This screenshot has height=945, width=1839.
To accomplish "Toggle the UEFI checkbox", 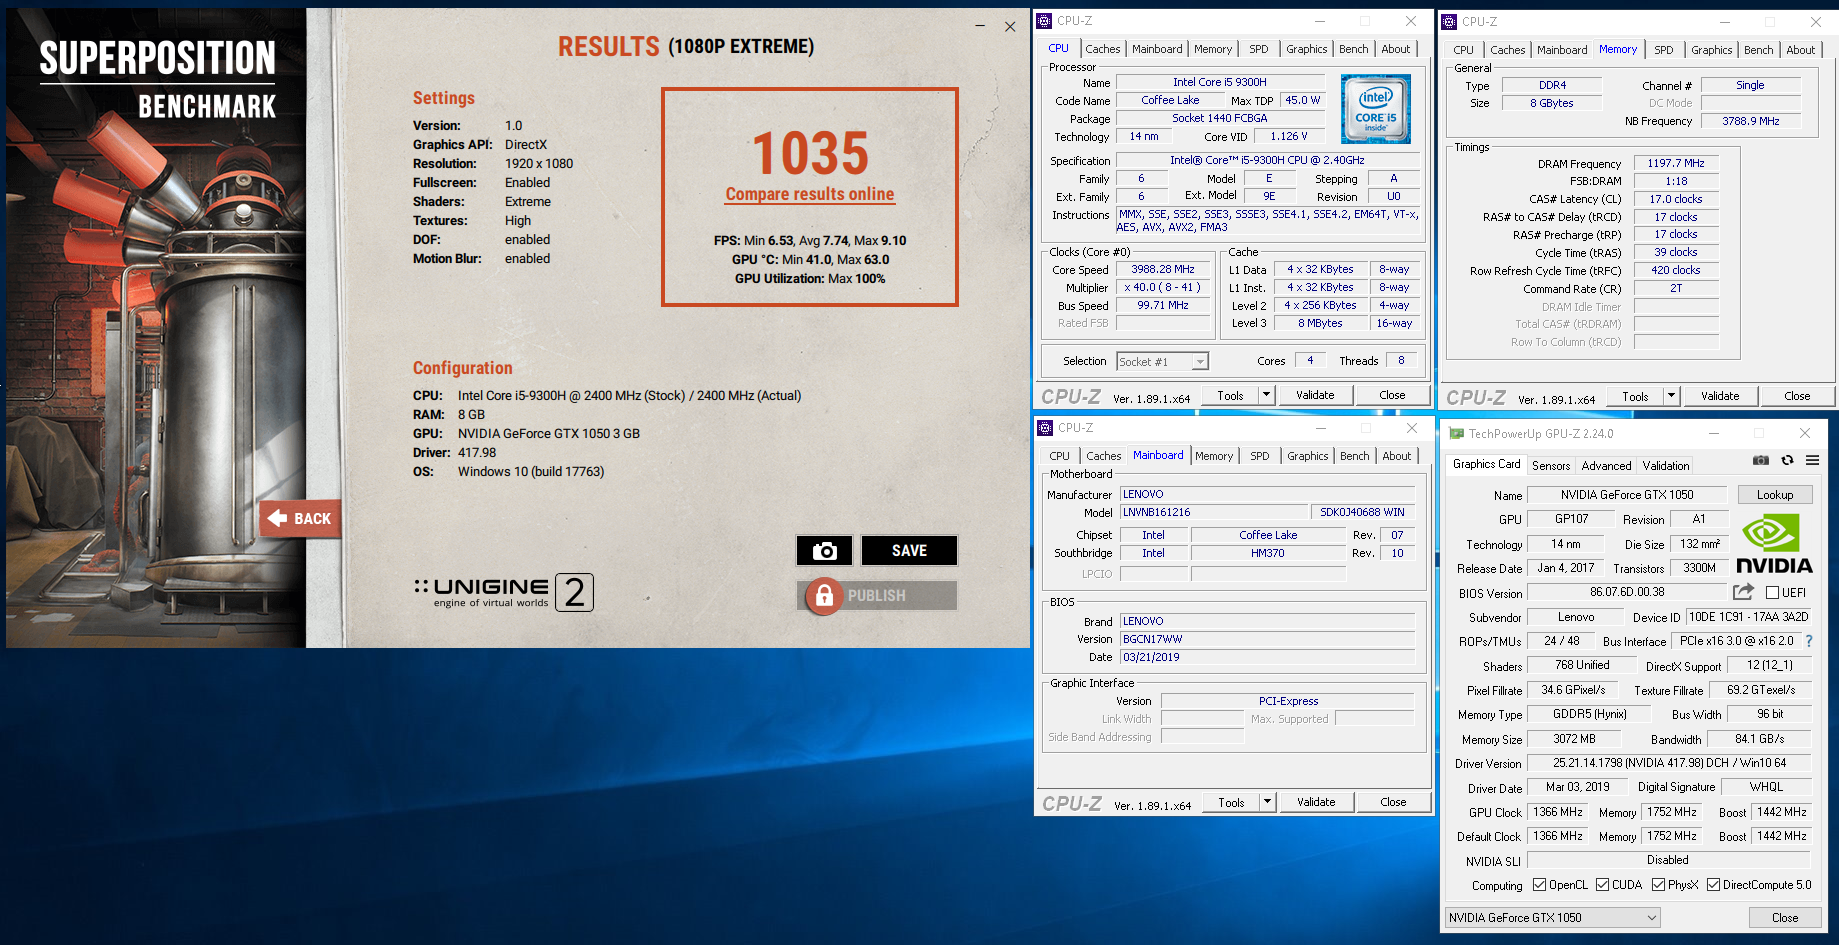I will (x=1773, y=593).
